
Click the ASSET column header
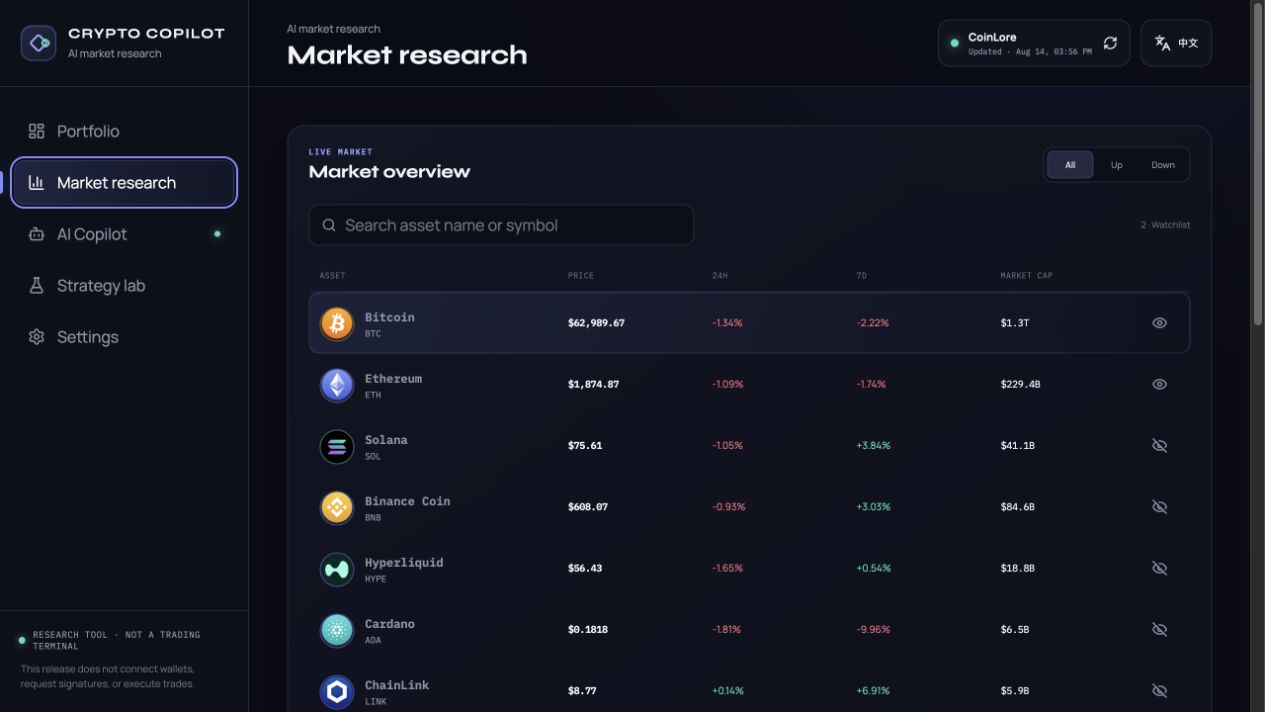pos(332,275)
